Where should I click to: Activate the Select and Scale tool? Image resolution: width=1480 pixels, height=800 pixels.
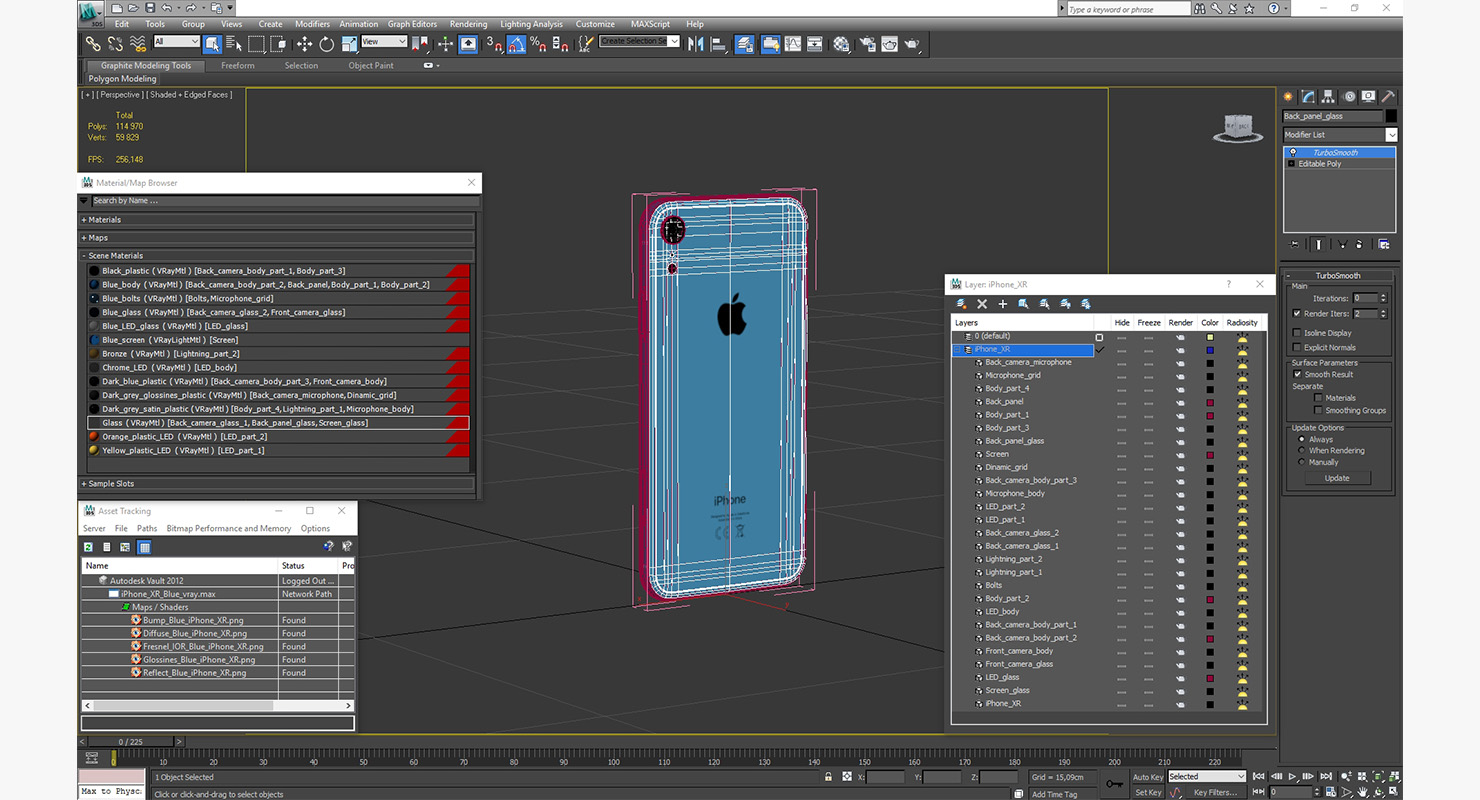(349, 43)
